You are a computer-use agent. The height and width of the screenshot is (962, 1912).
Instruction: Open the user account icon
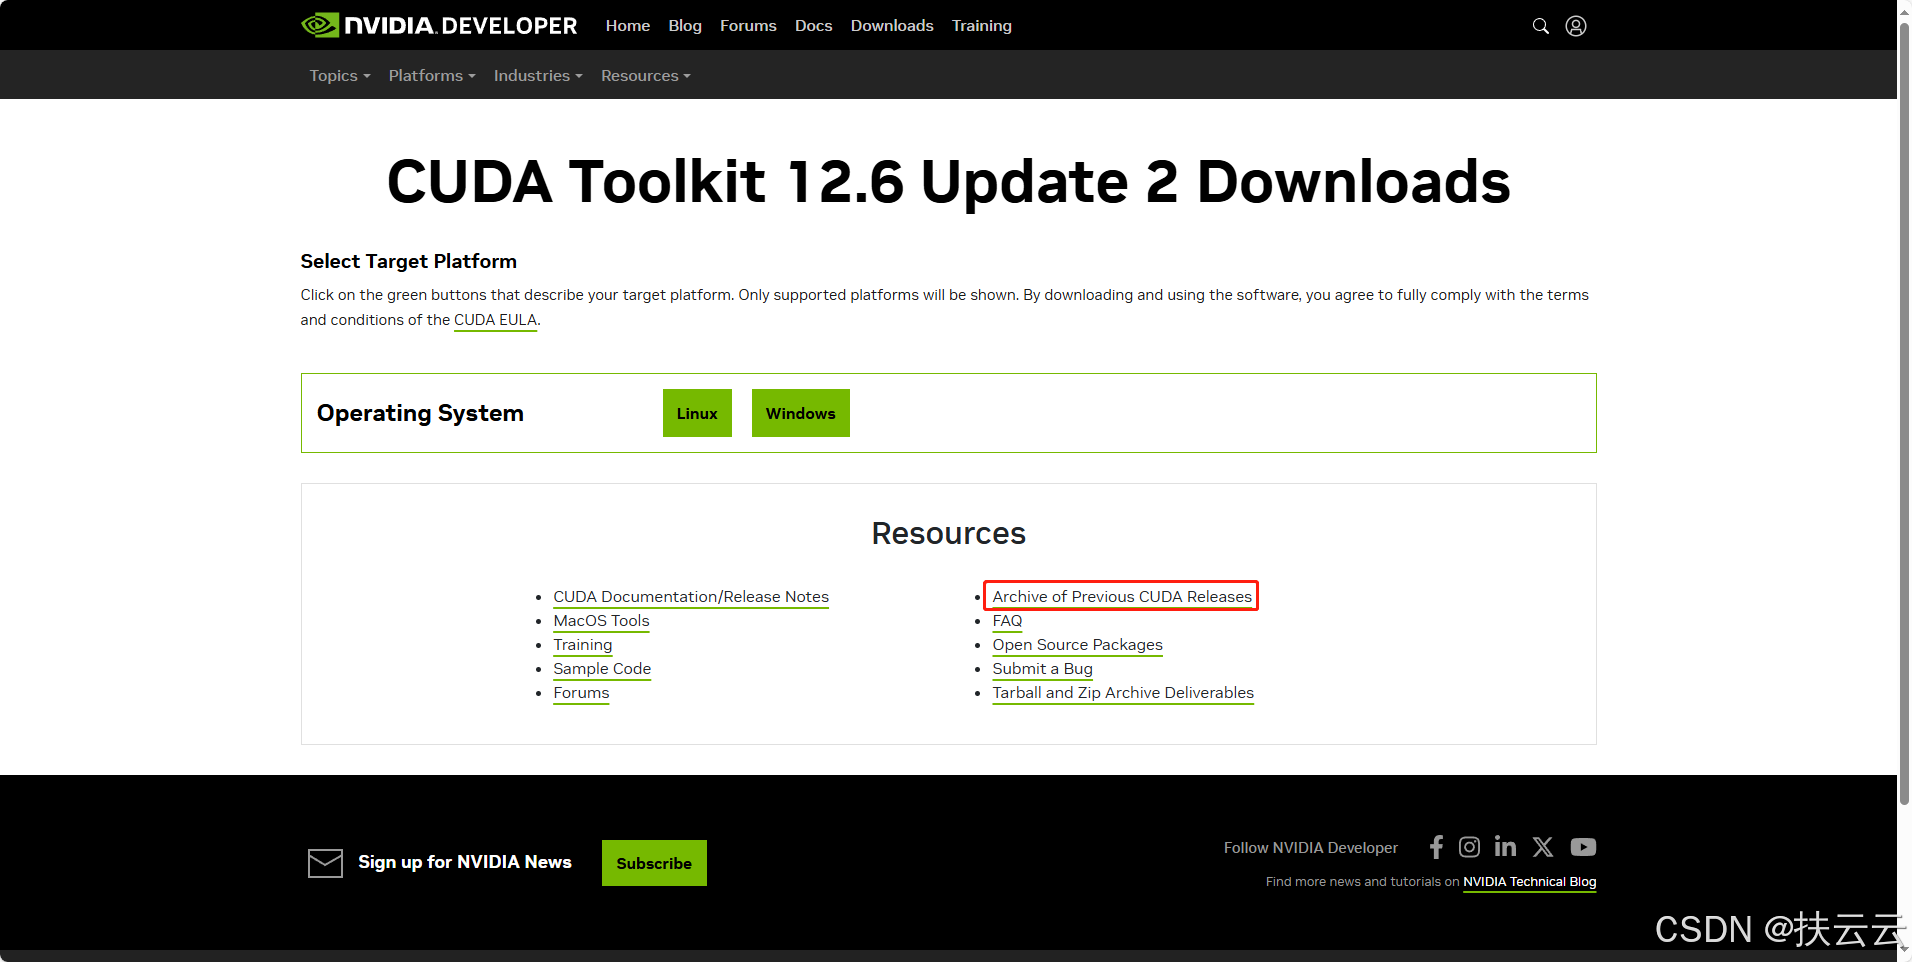pos(1576,26)
